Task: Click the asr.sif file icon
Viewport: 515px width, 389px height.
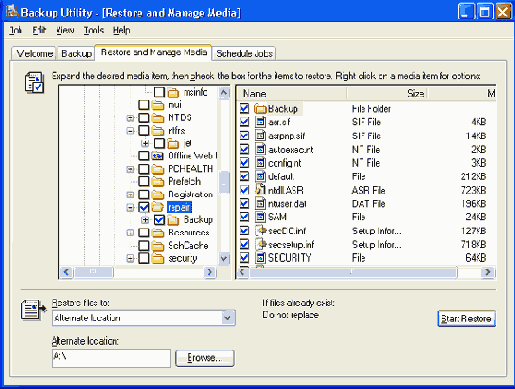Action: [x=260, y=122]
